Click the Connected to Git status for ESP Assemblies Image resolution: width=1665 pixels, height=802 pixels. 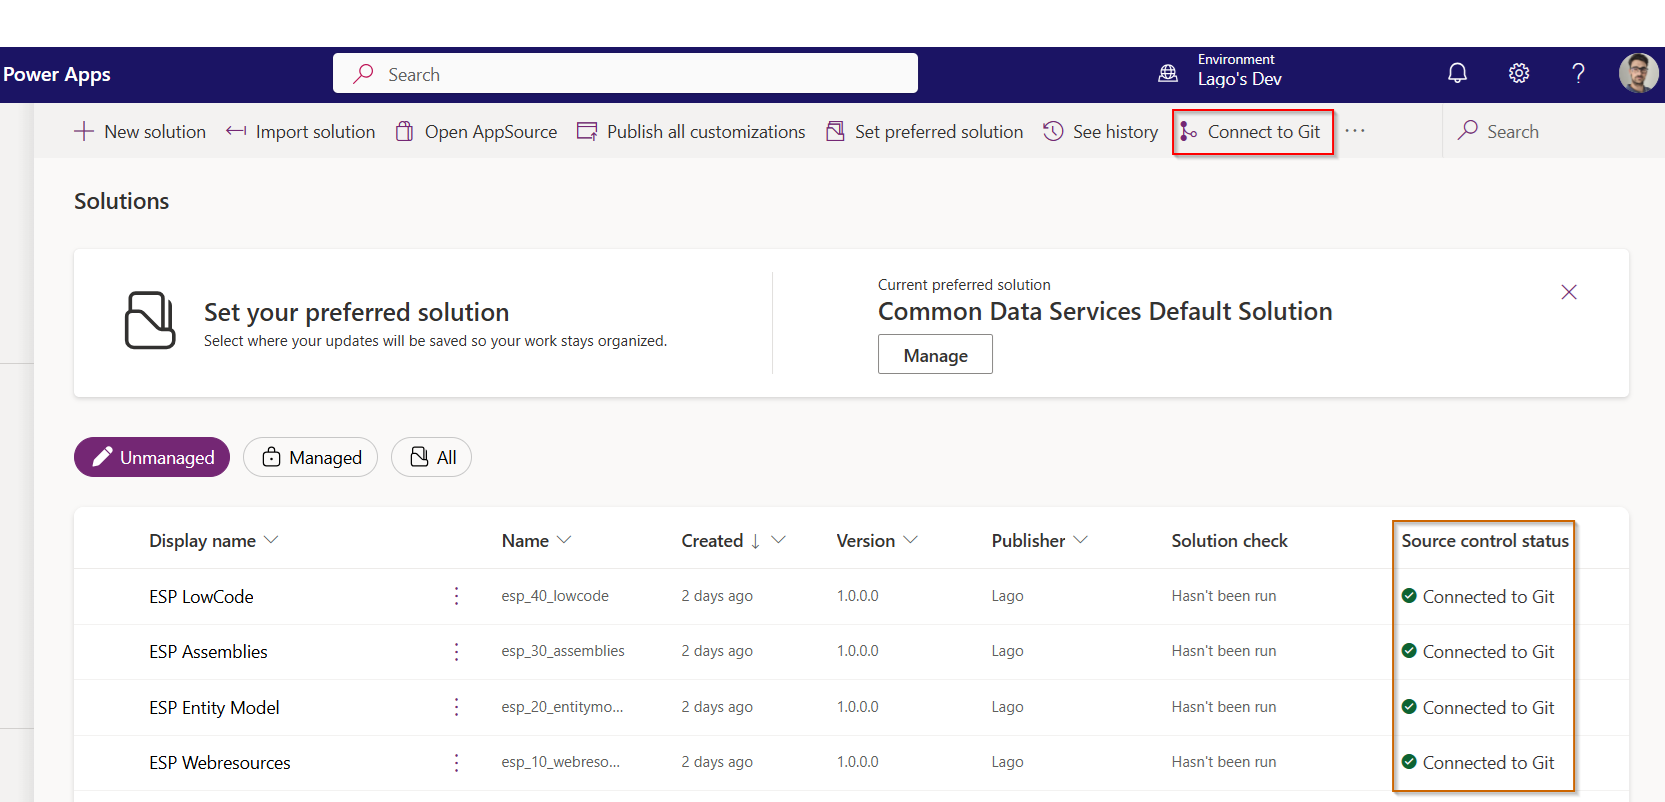[1478, 651]
